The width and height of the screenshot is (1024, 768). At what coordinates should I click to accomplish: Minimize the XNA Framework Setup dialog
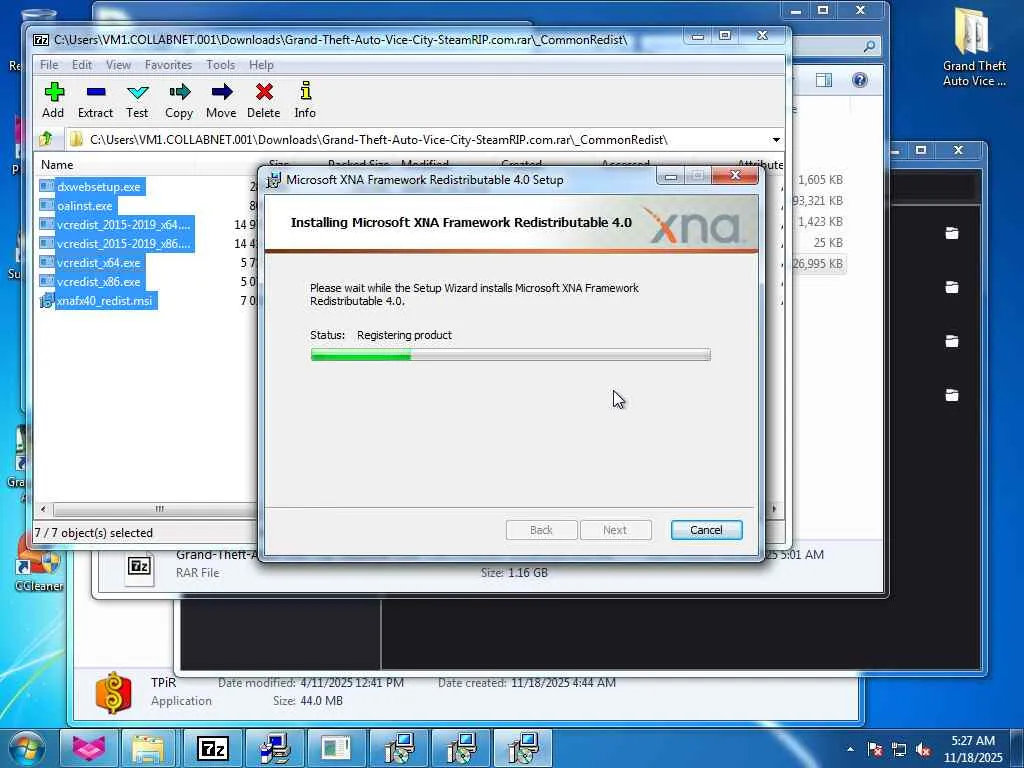[x=671, y=176]
